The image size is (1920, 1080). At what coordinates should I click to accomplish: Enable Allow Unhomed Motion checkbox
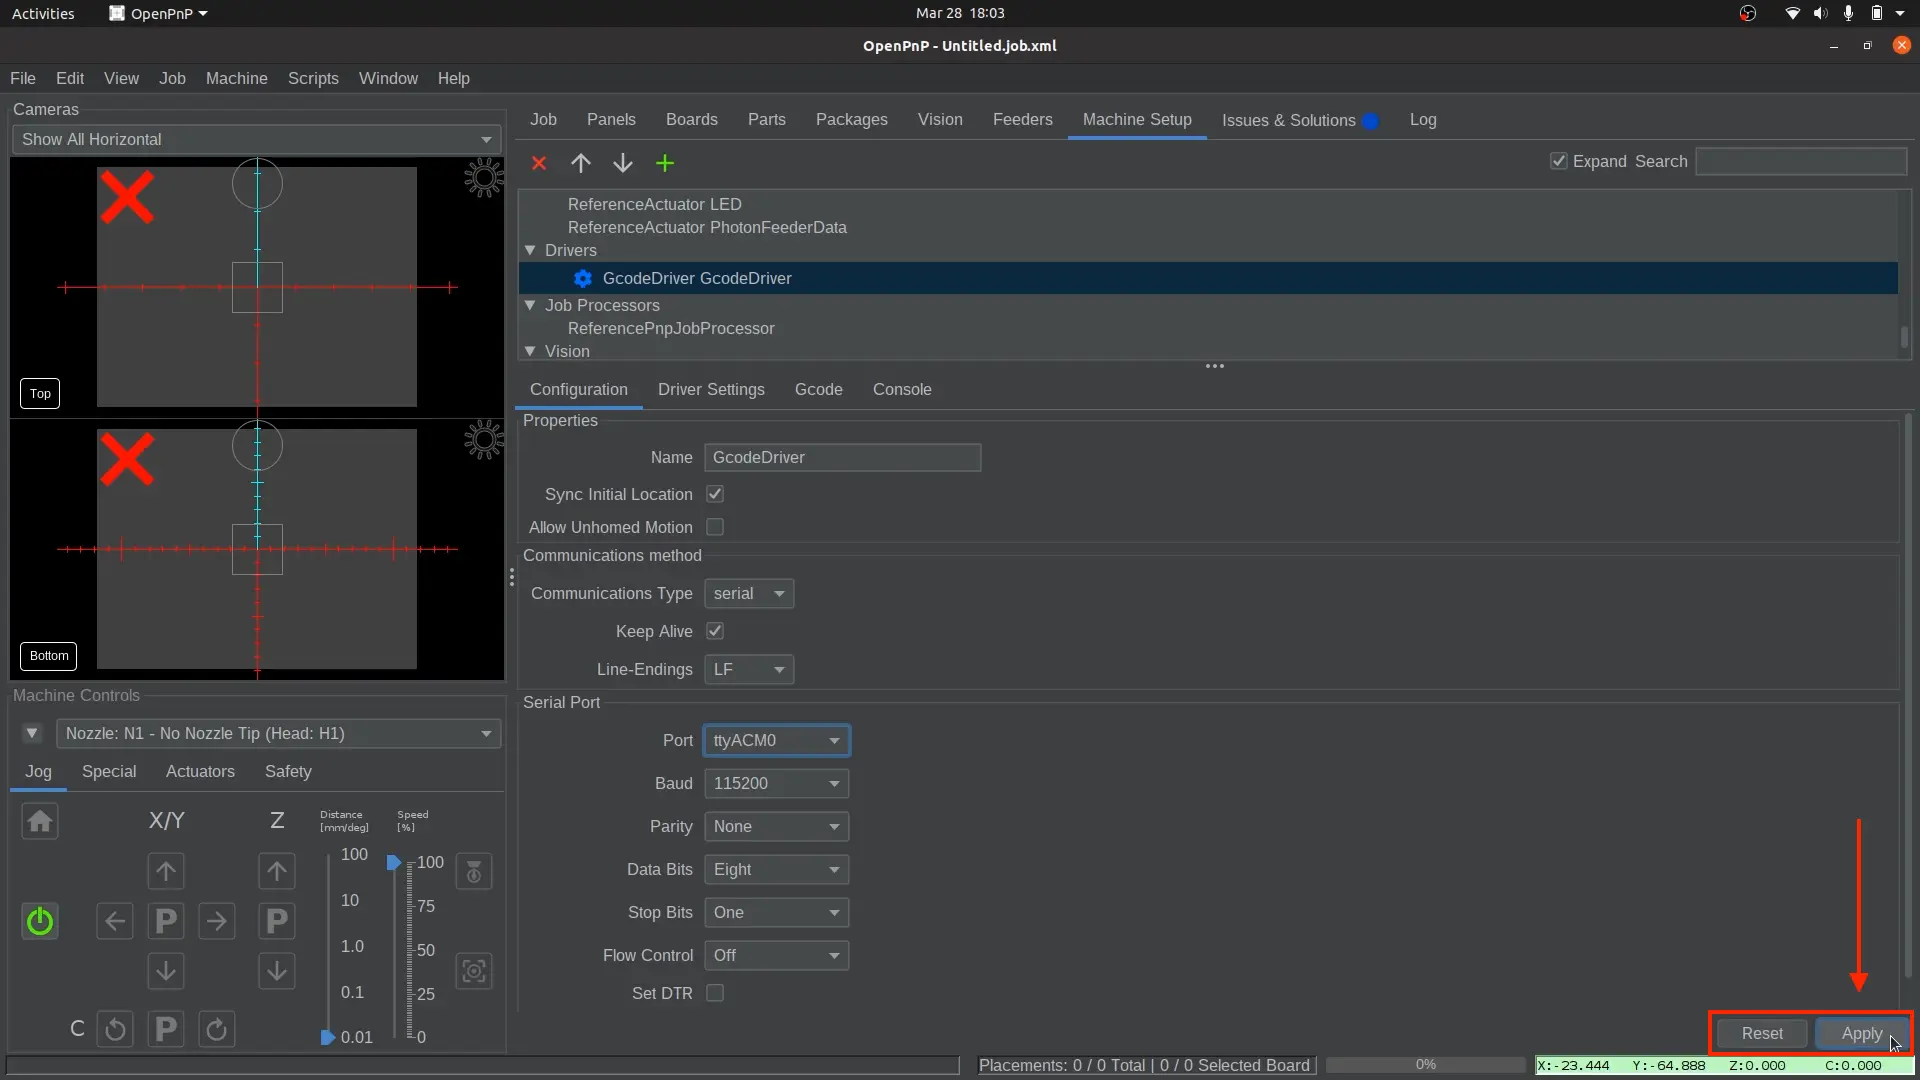(715, 527)
